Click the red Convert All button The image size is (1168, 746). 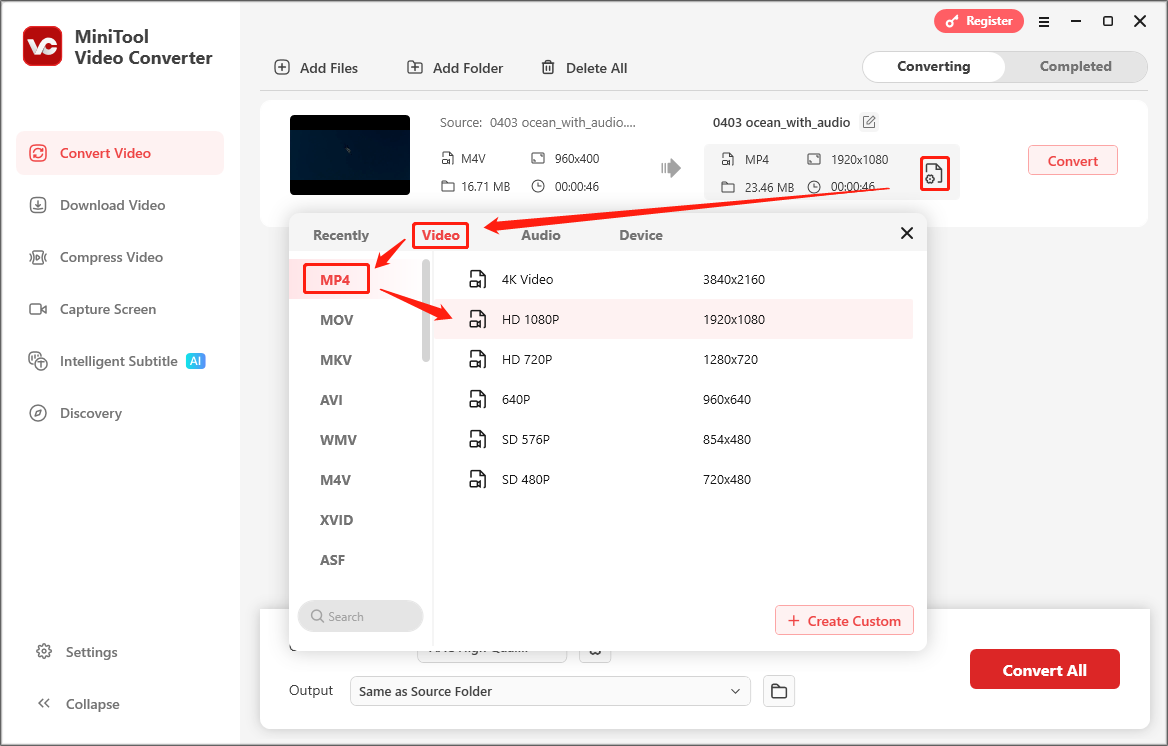pos(1044,669)
